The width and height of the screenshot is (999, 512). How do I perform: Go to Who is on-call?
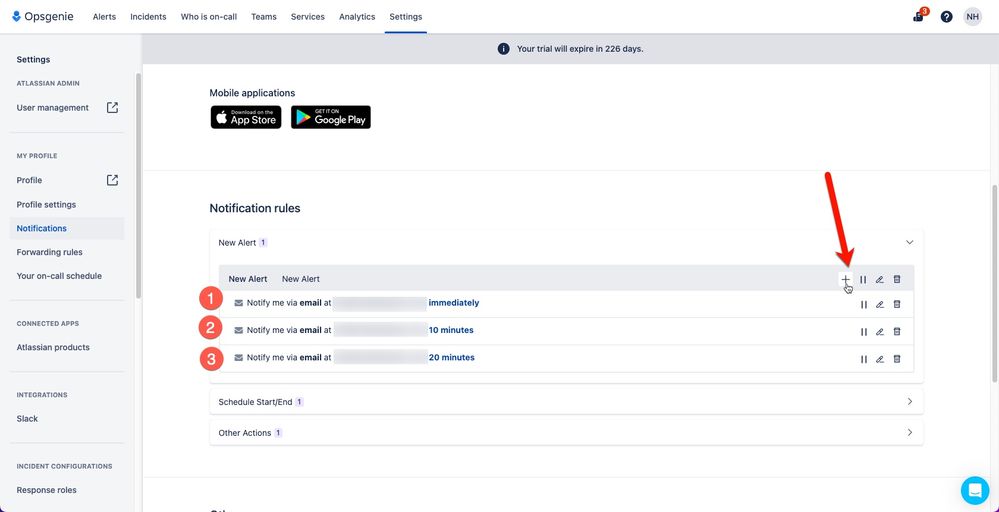coord(209,17)
